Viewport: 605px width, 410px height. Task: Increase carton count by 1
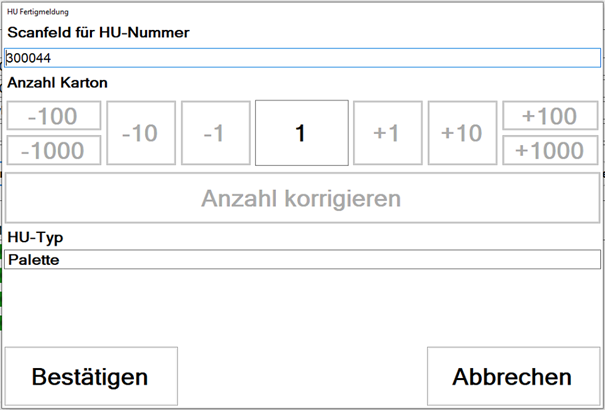388,133
